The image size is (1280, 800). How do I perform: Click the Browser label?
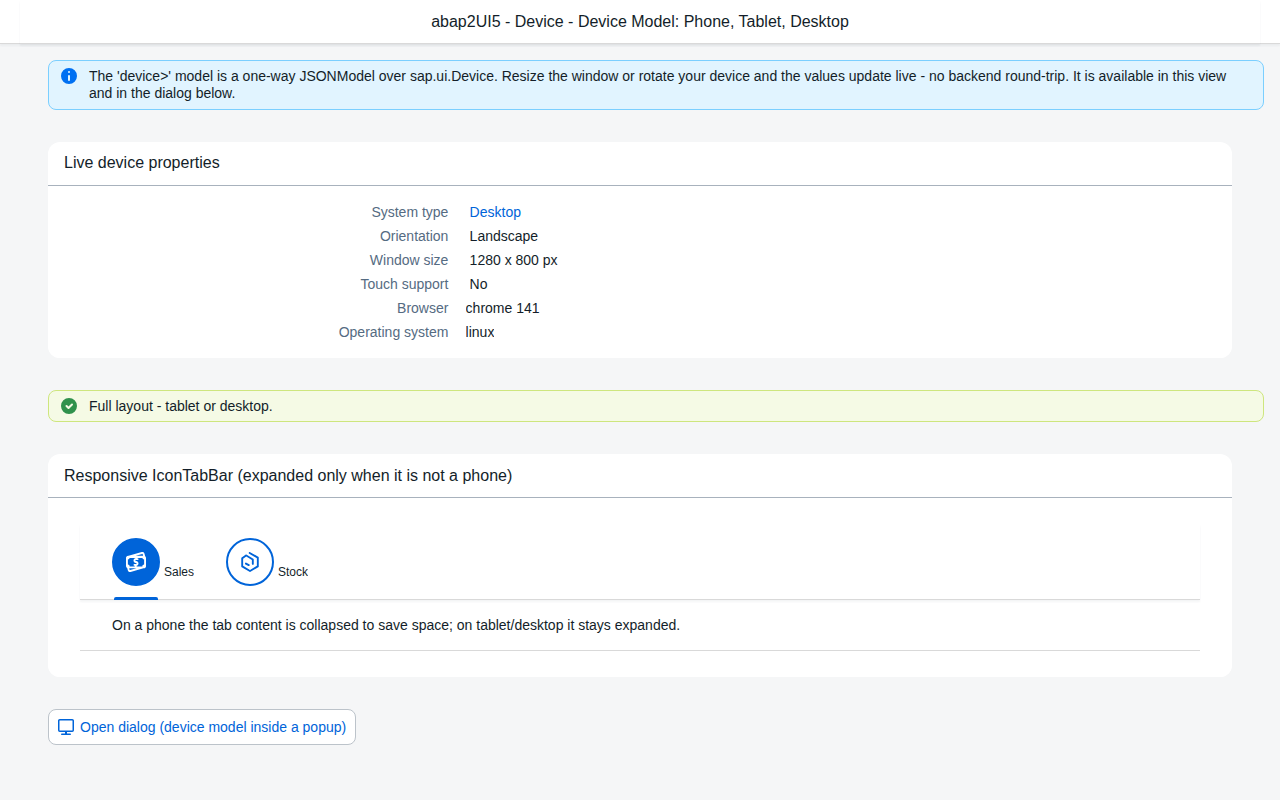[423, 308]
